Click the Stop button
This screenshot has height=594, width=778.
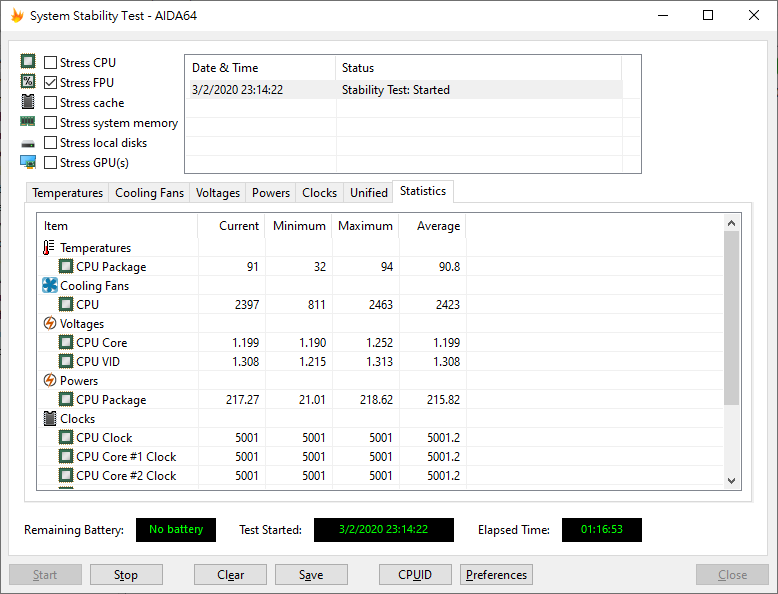pyautogui.click(x=126, y=575)
